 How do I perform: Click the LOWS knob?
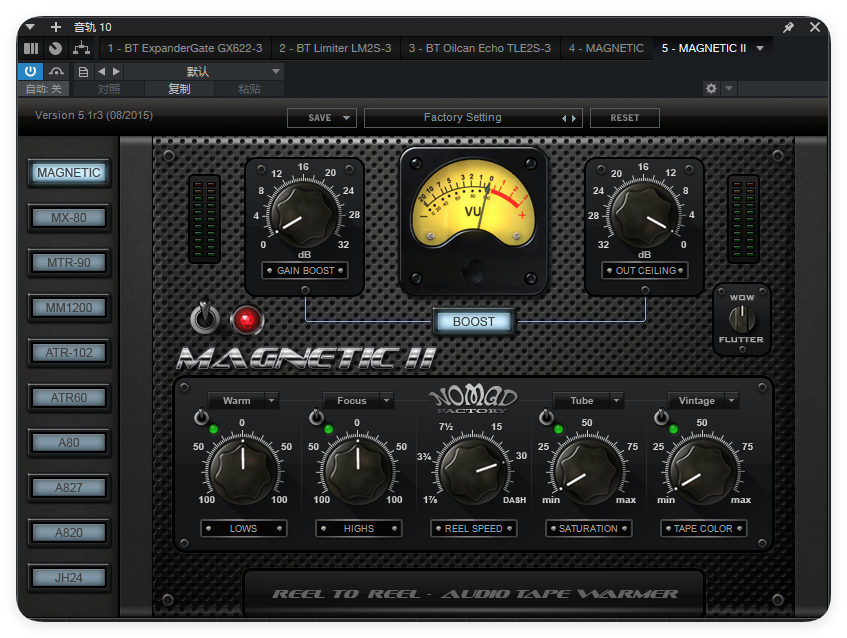point(243,470)
